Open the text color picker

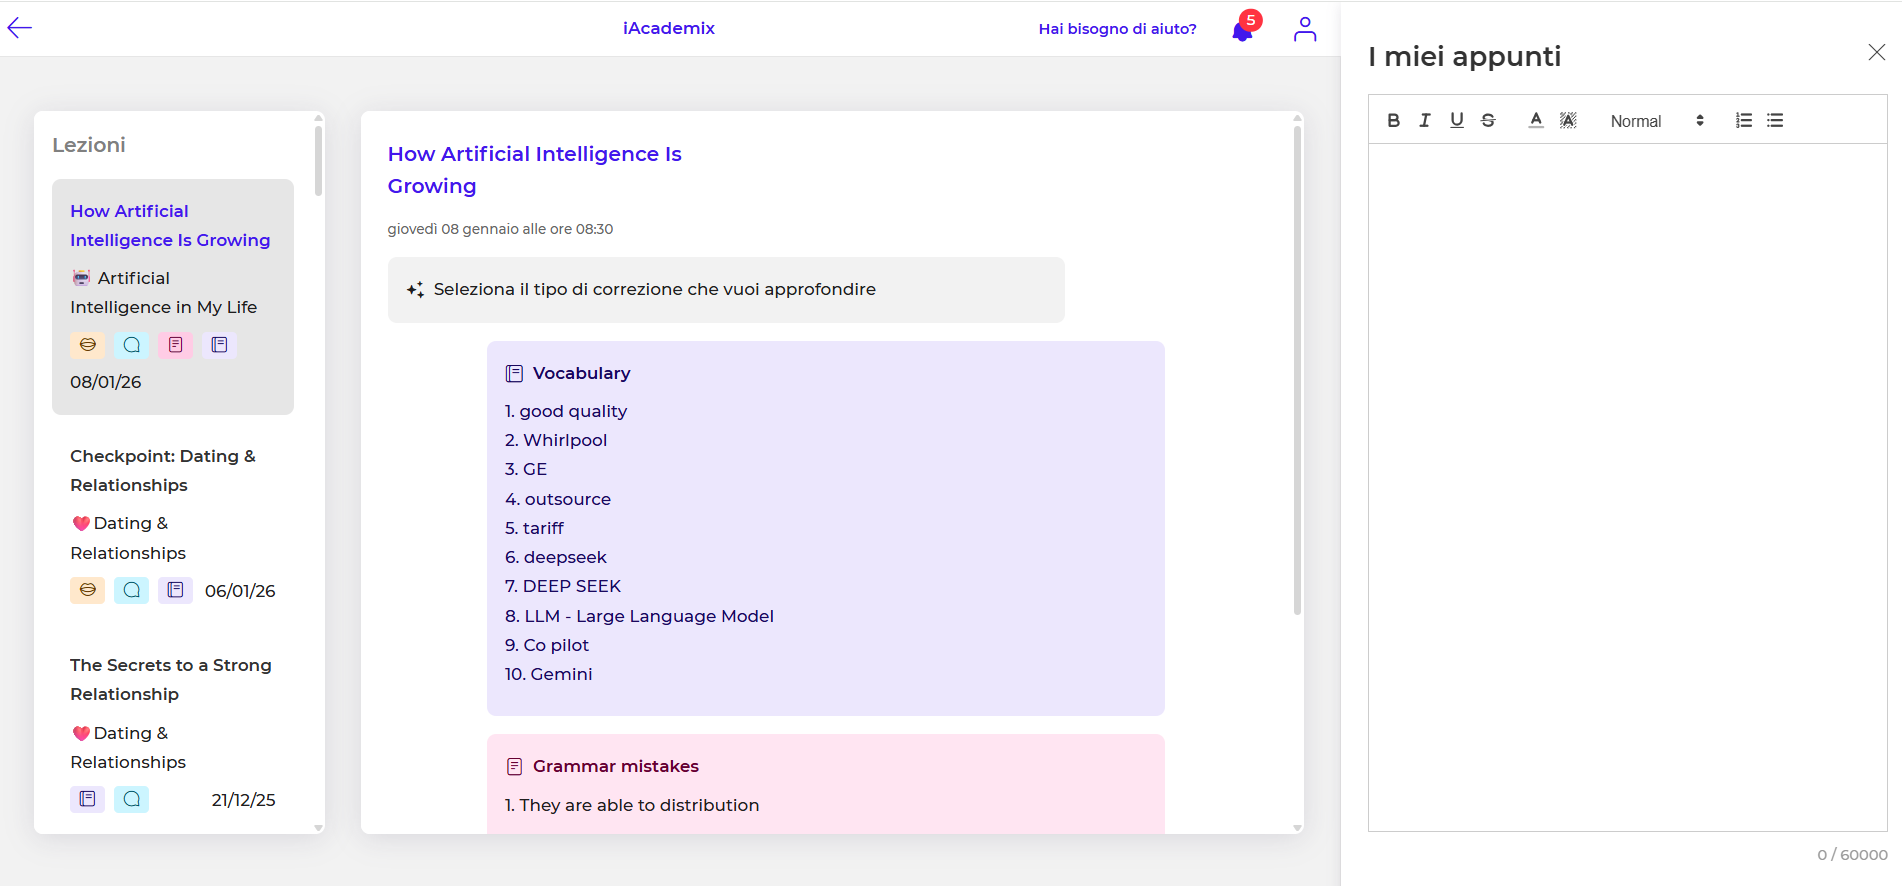pyautogui.click(x=1536, y=121)
